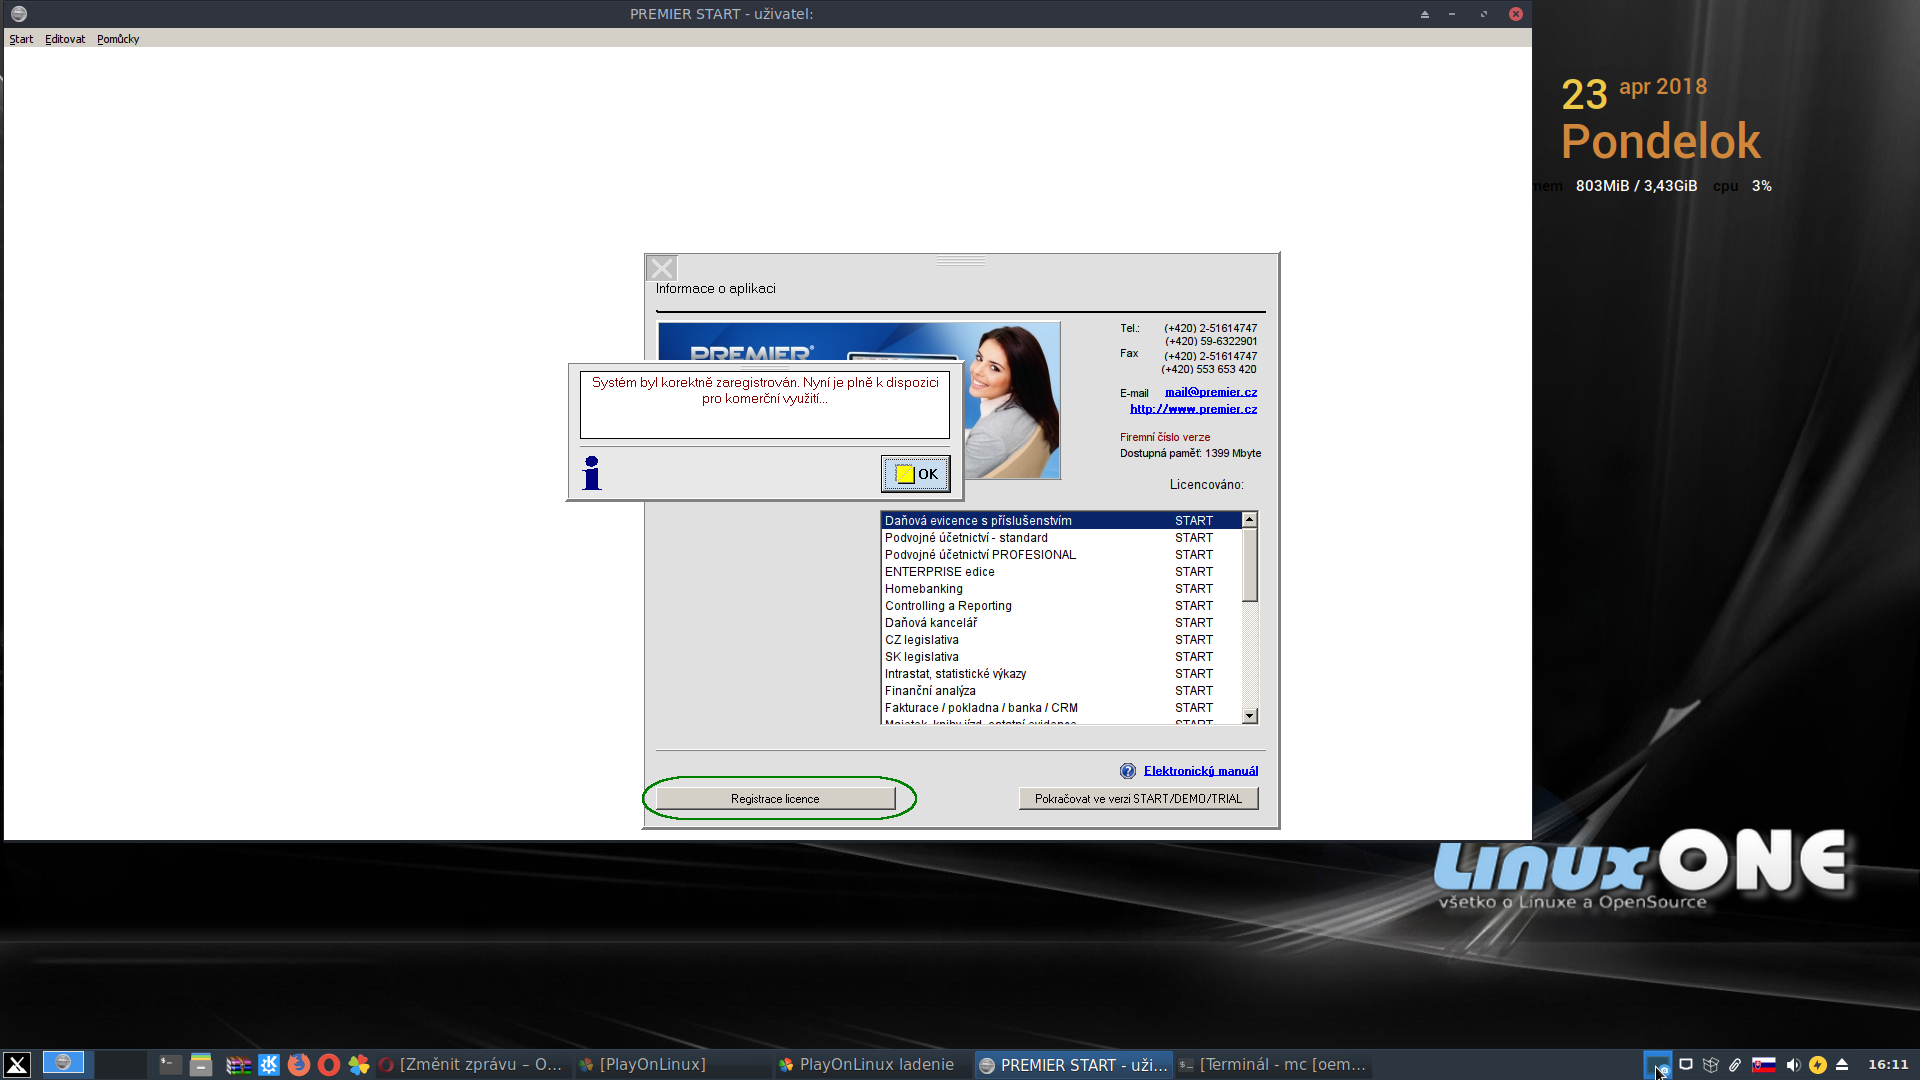This screenshot has width=1920, height=1080.
Task: Click the window shade up-arrow titlebar button
Action: click(x=1425, y=14)
